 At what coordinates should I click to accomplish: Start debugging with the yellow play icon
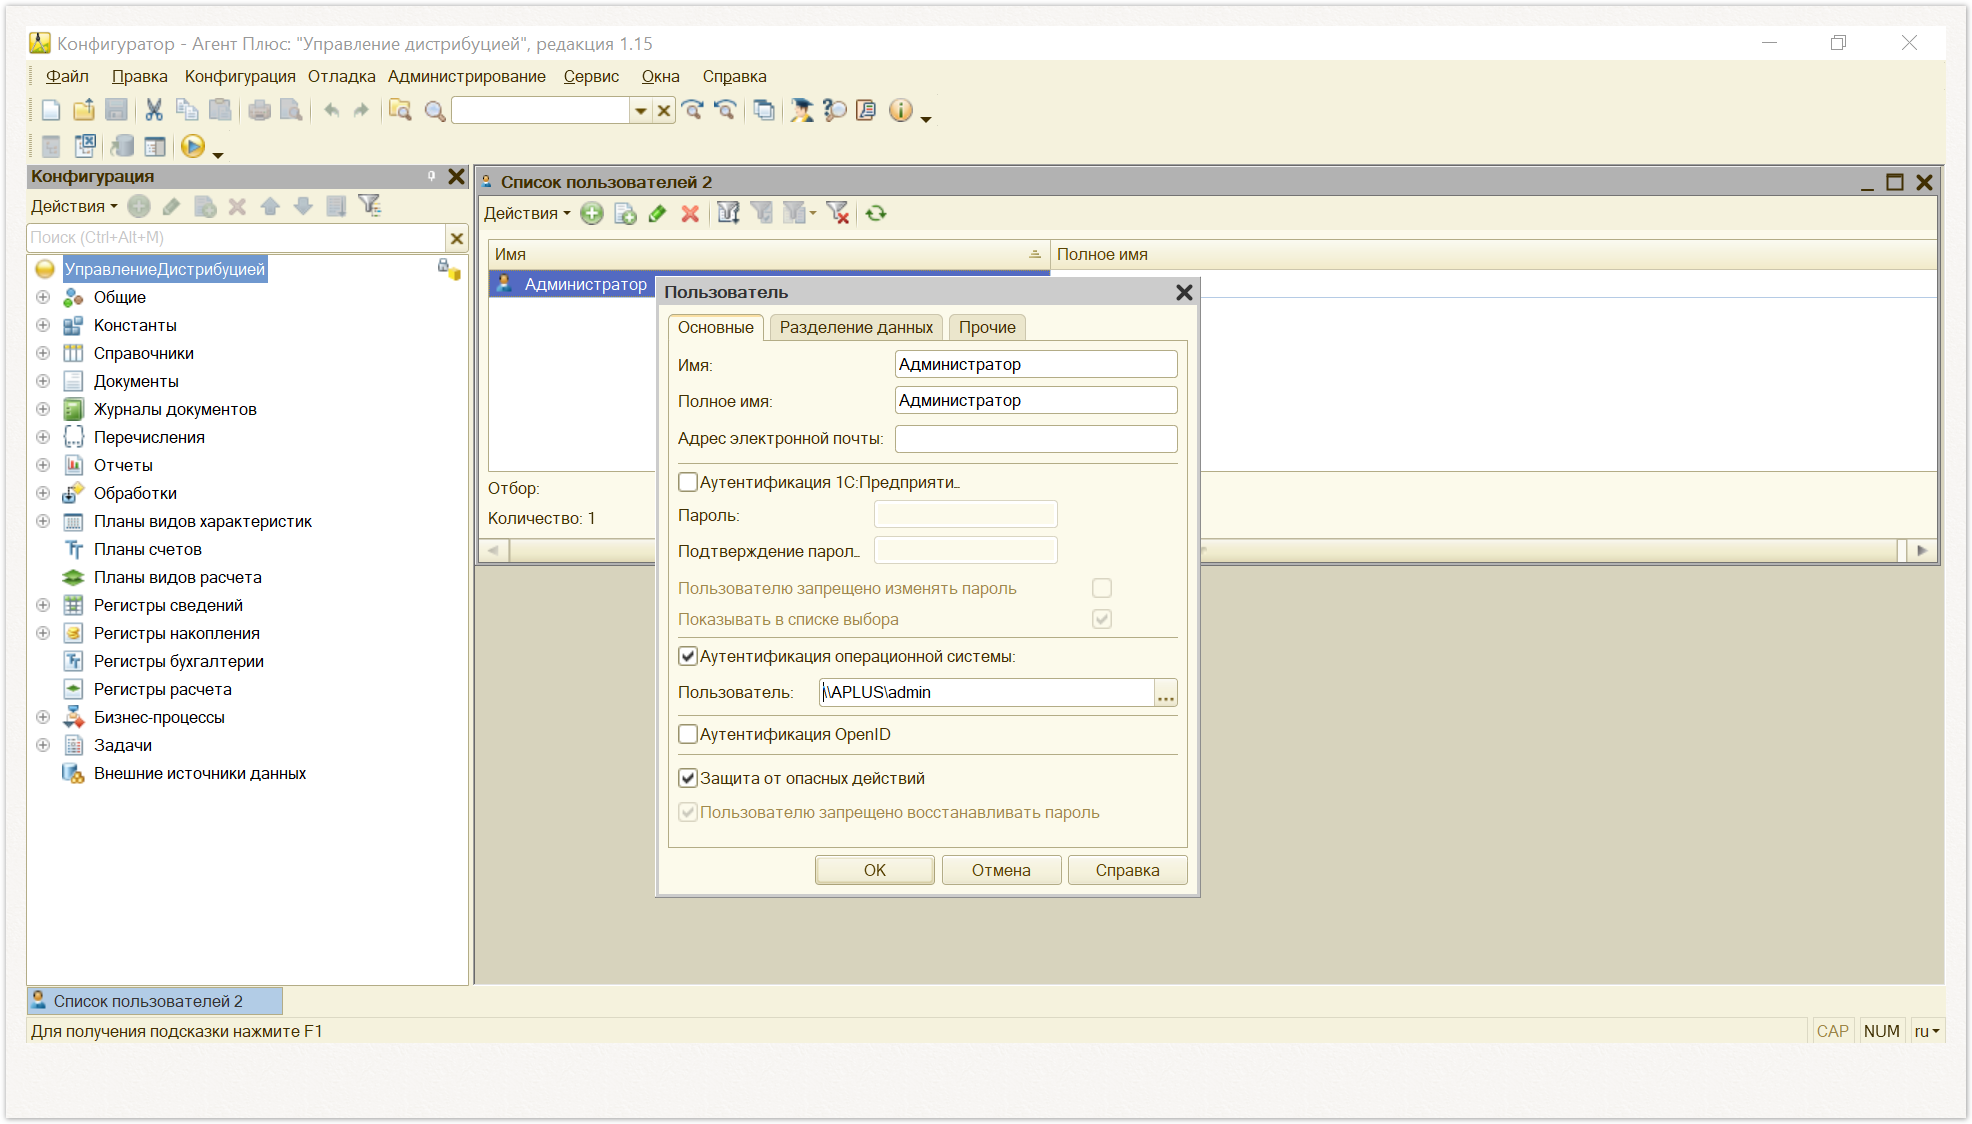193,147
